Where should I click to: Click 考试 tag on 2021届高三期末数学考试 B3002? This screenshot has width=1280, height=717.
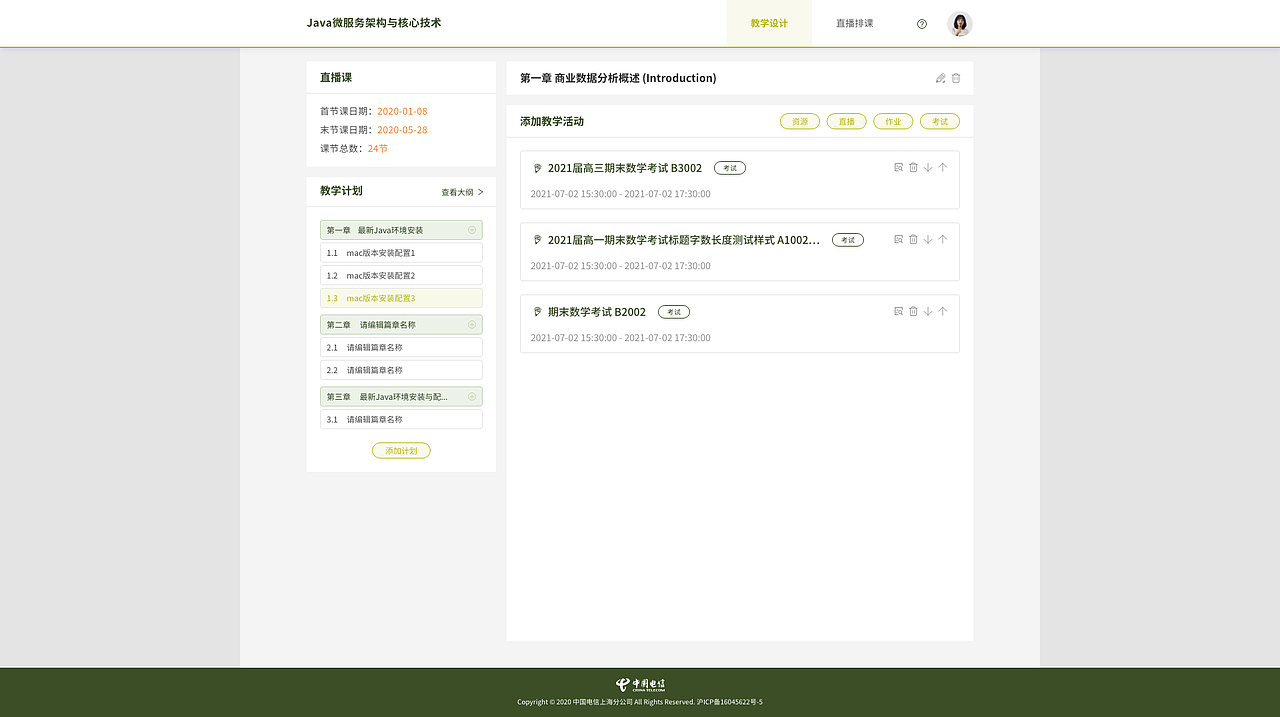click(730, 168)
